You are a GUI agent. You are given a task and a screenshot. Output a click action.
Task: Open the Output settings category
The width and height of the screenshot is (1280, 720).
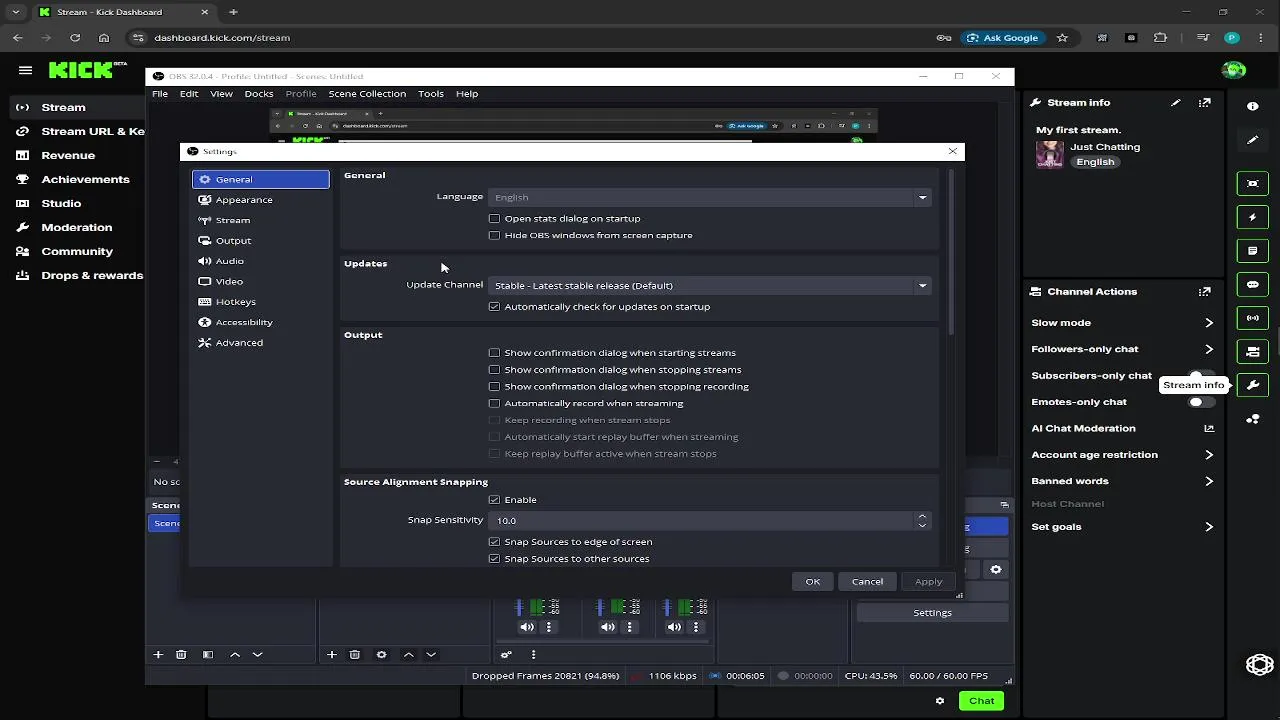[x=261, y=240]
